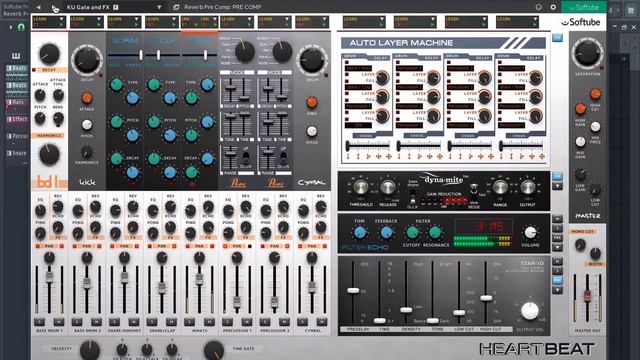
Task: Click the Filter Echo Cutoff knob
Action: pos(411,233)
